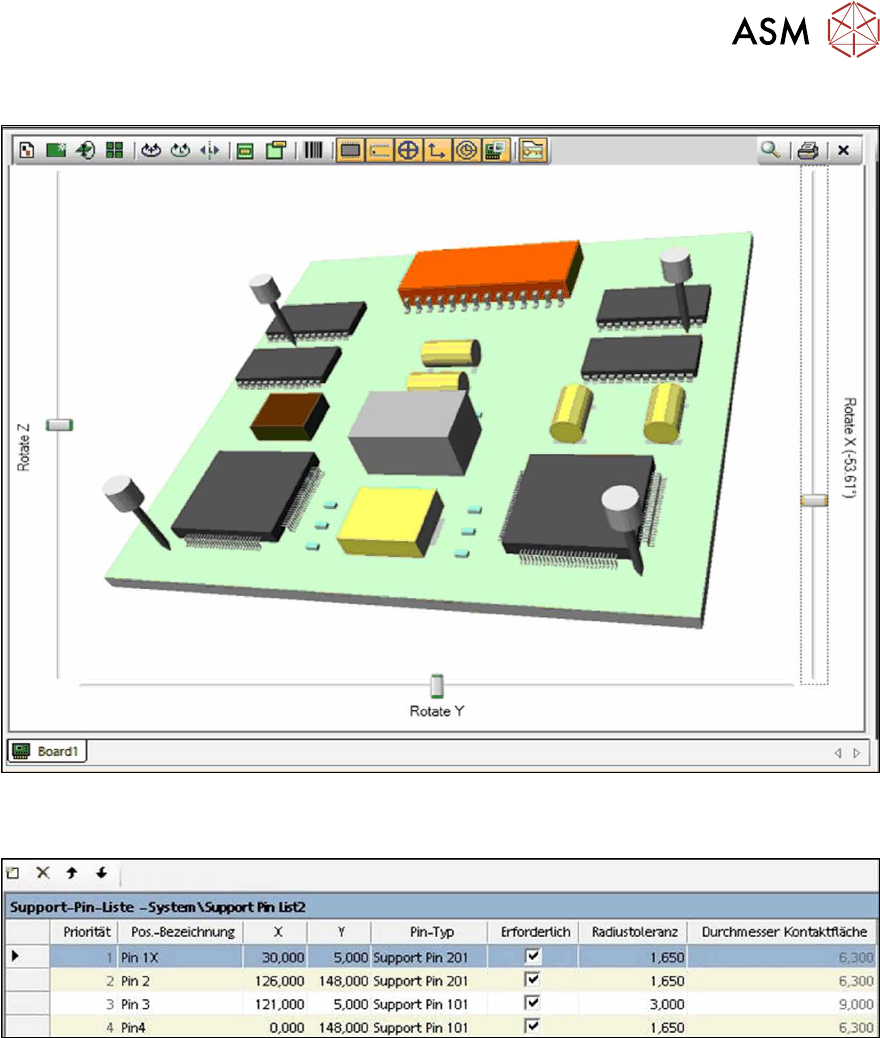Viewport: 880px width, 1038px height.
Task: Click the printer icon
Action: 808,150
